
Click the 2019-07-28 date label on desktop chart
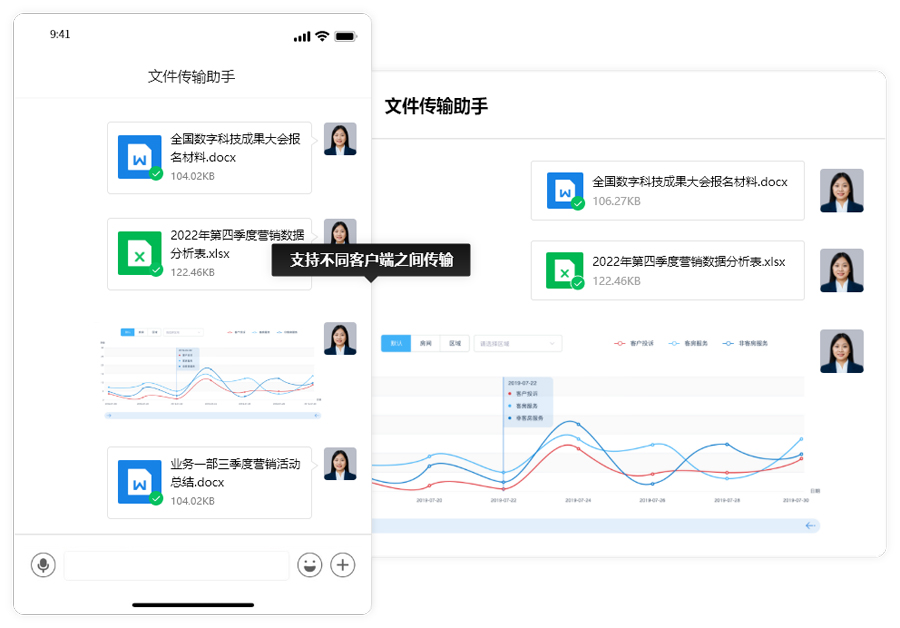(727, 500)
